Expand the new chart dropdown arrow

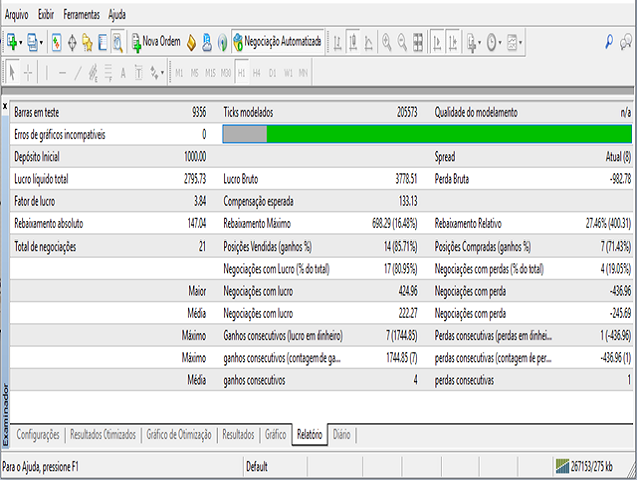[24, 42]
